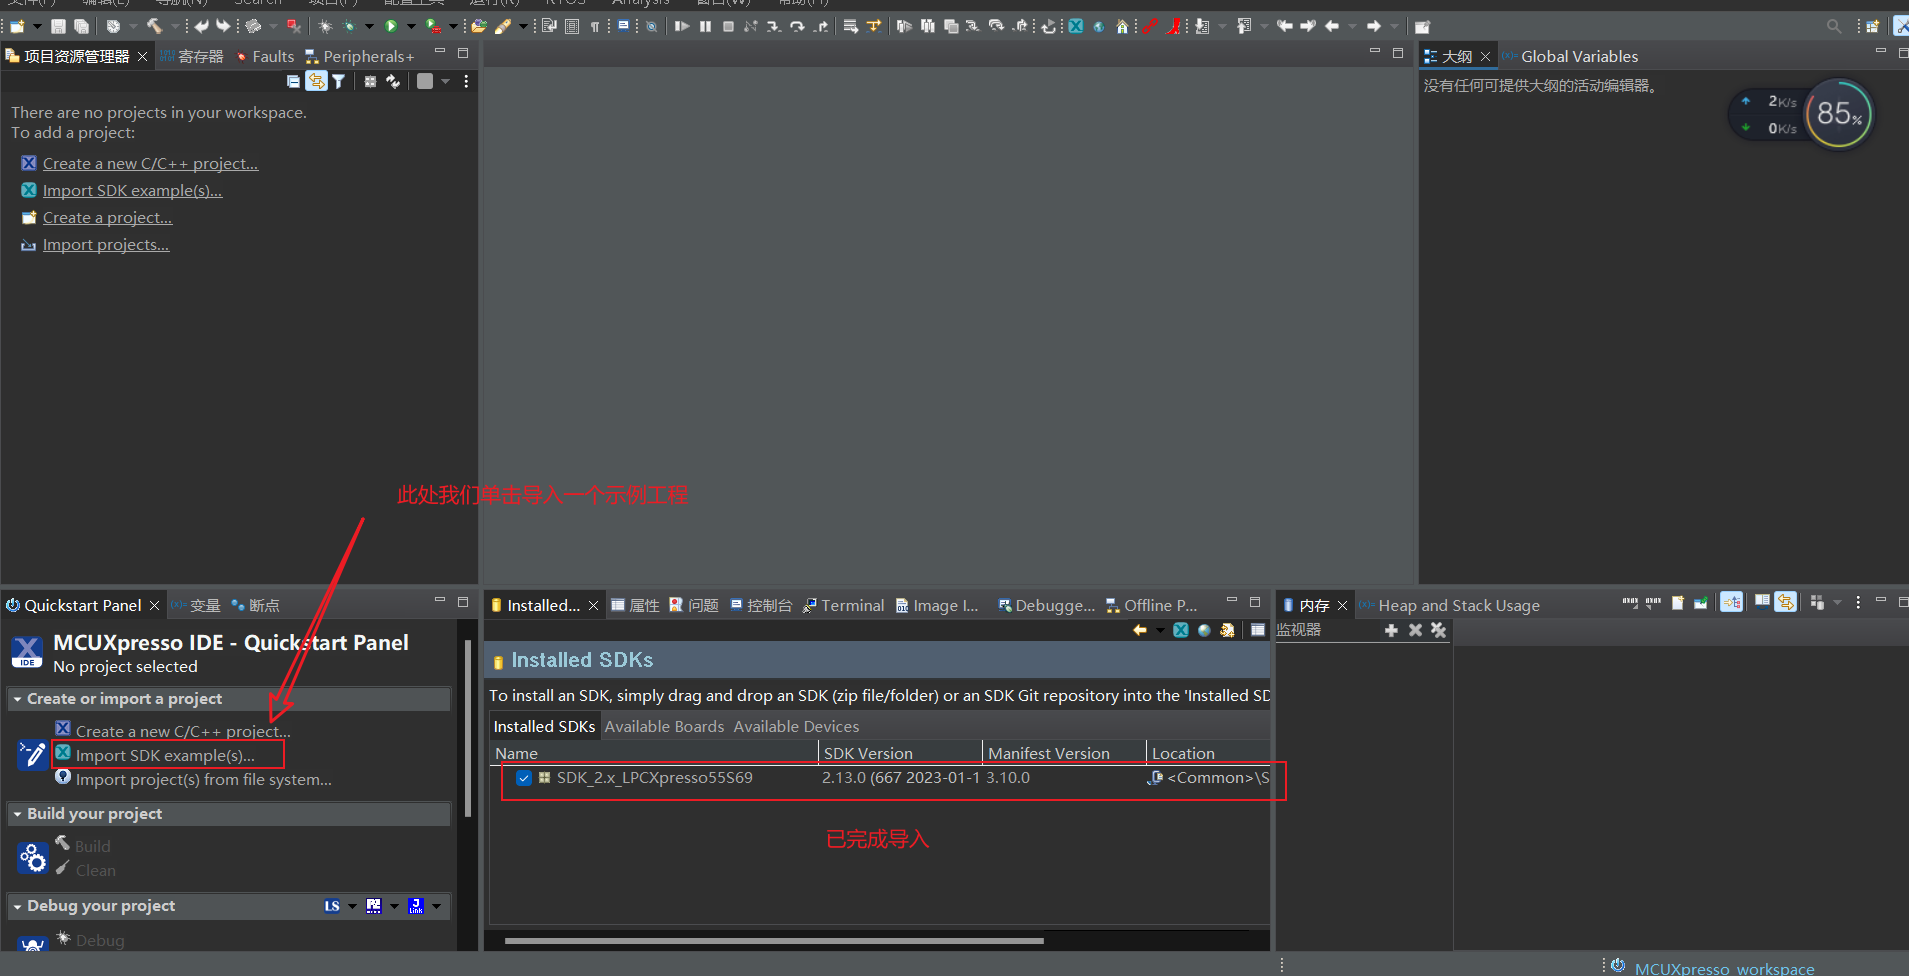Click the Suspend pause icon
This screenshot has width=1909, height=976.
(x=705, y=26)
